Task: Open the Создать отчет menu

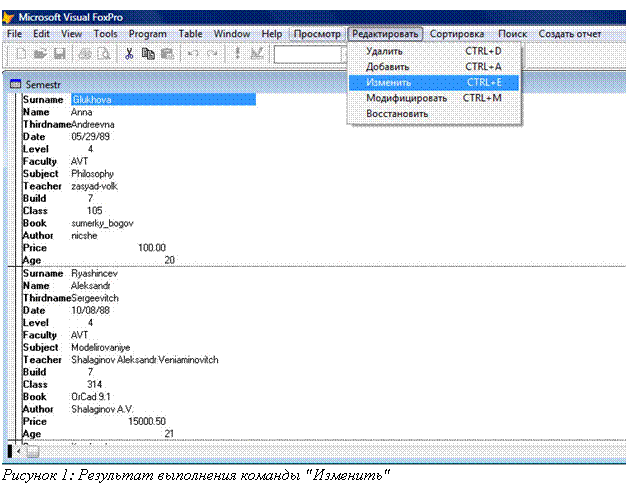Action: tap(570, 34)
